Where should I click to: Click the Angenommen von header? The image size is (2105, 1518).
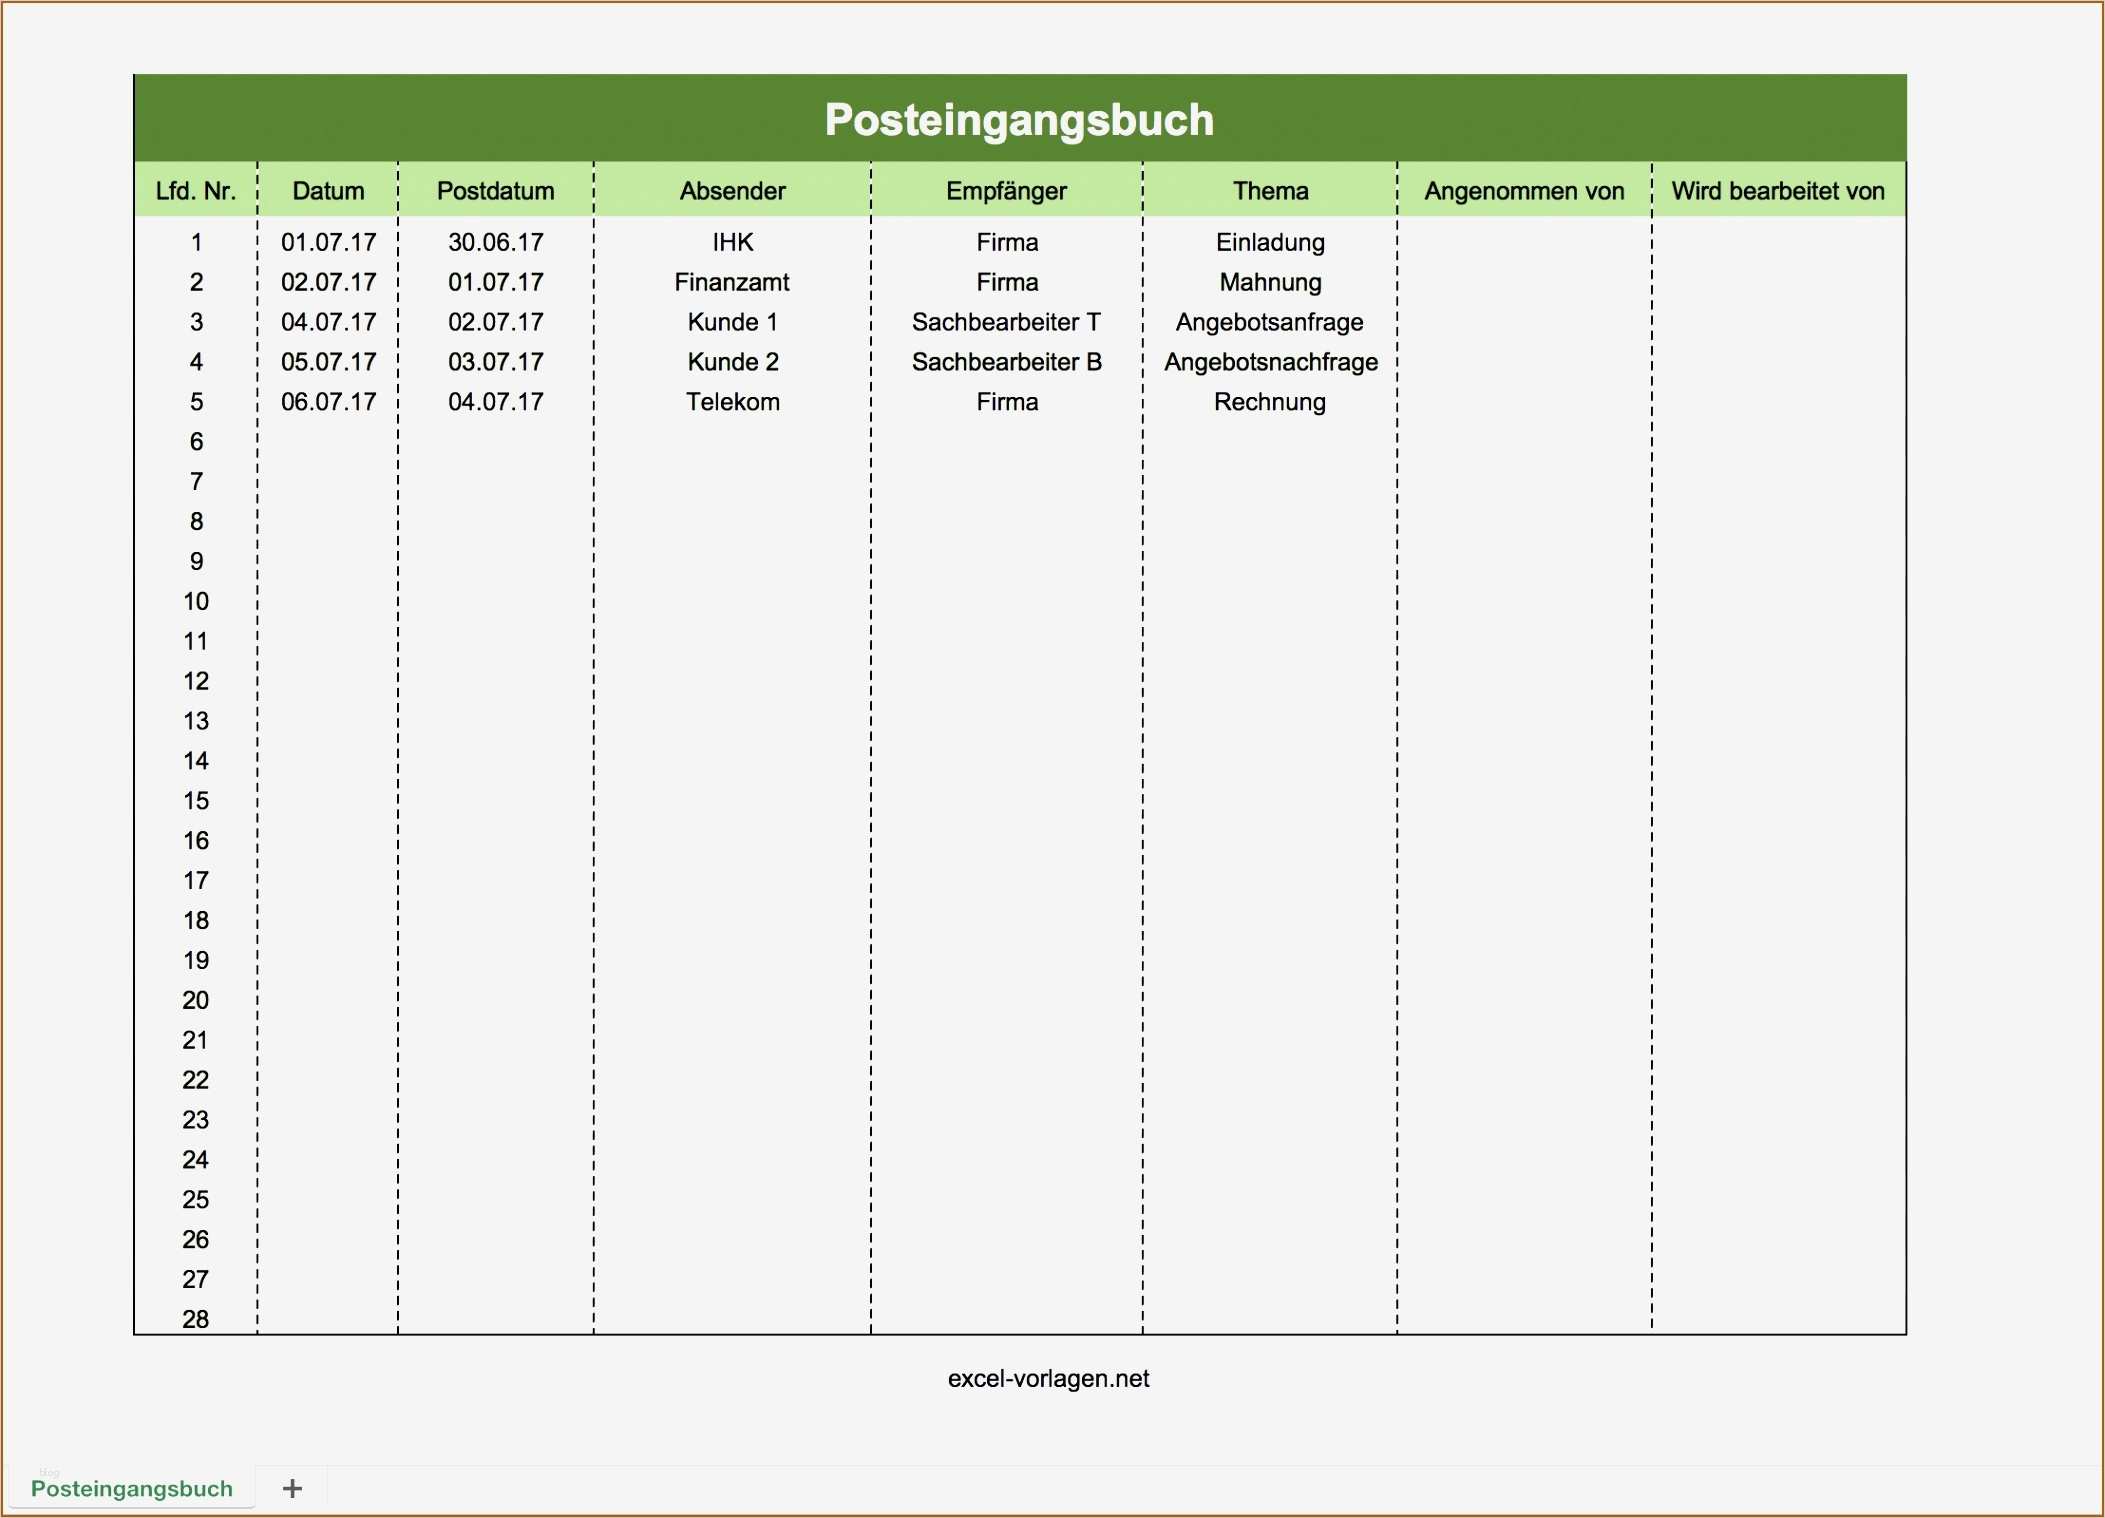(x=1524, y=191)
